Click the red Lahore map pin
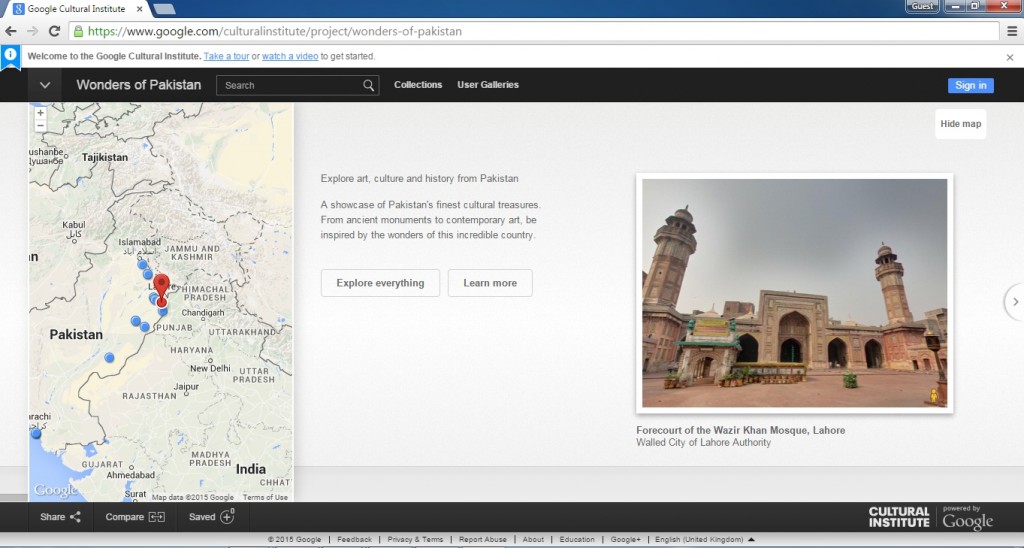The width and height of the screenshot is (1024, 548). coord(161,290)
